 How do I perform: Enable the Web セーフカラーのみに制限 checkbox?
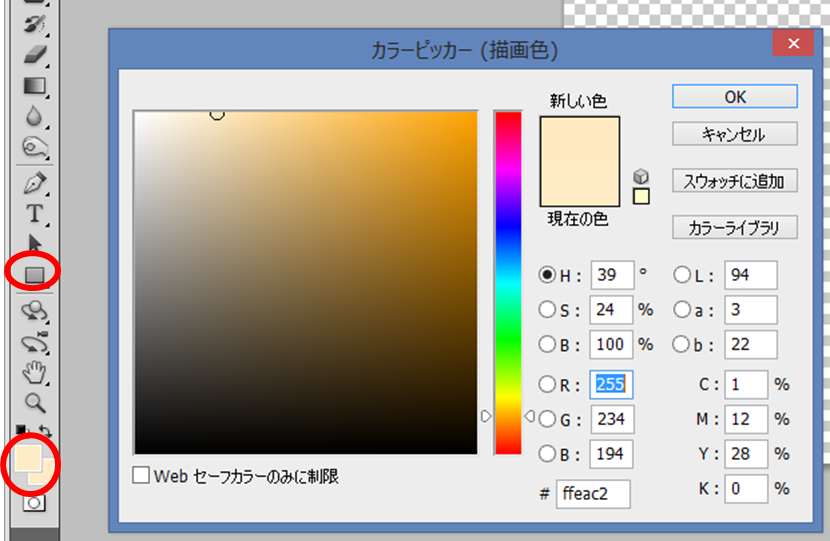142,477
